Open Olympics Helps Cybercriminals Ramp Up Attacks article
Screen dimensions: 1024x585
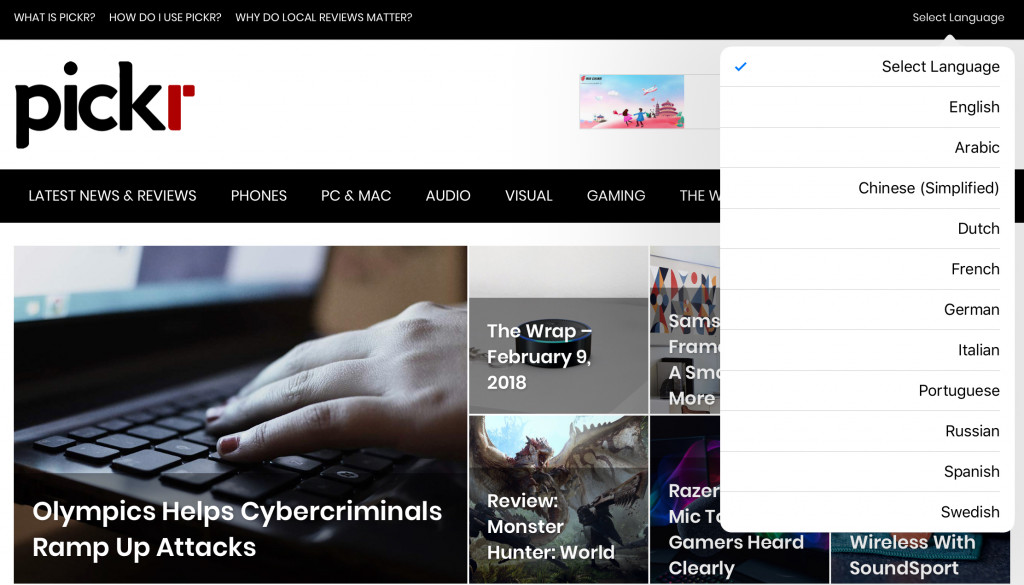(240, 415)
